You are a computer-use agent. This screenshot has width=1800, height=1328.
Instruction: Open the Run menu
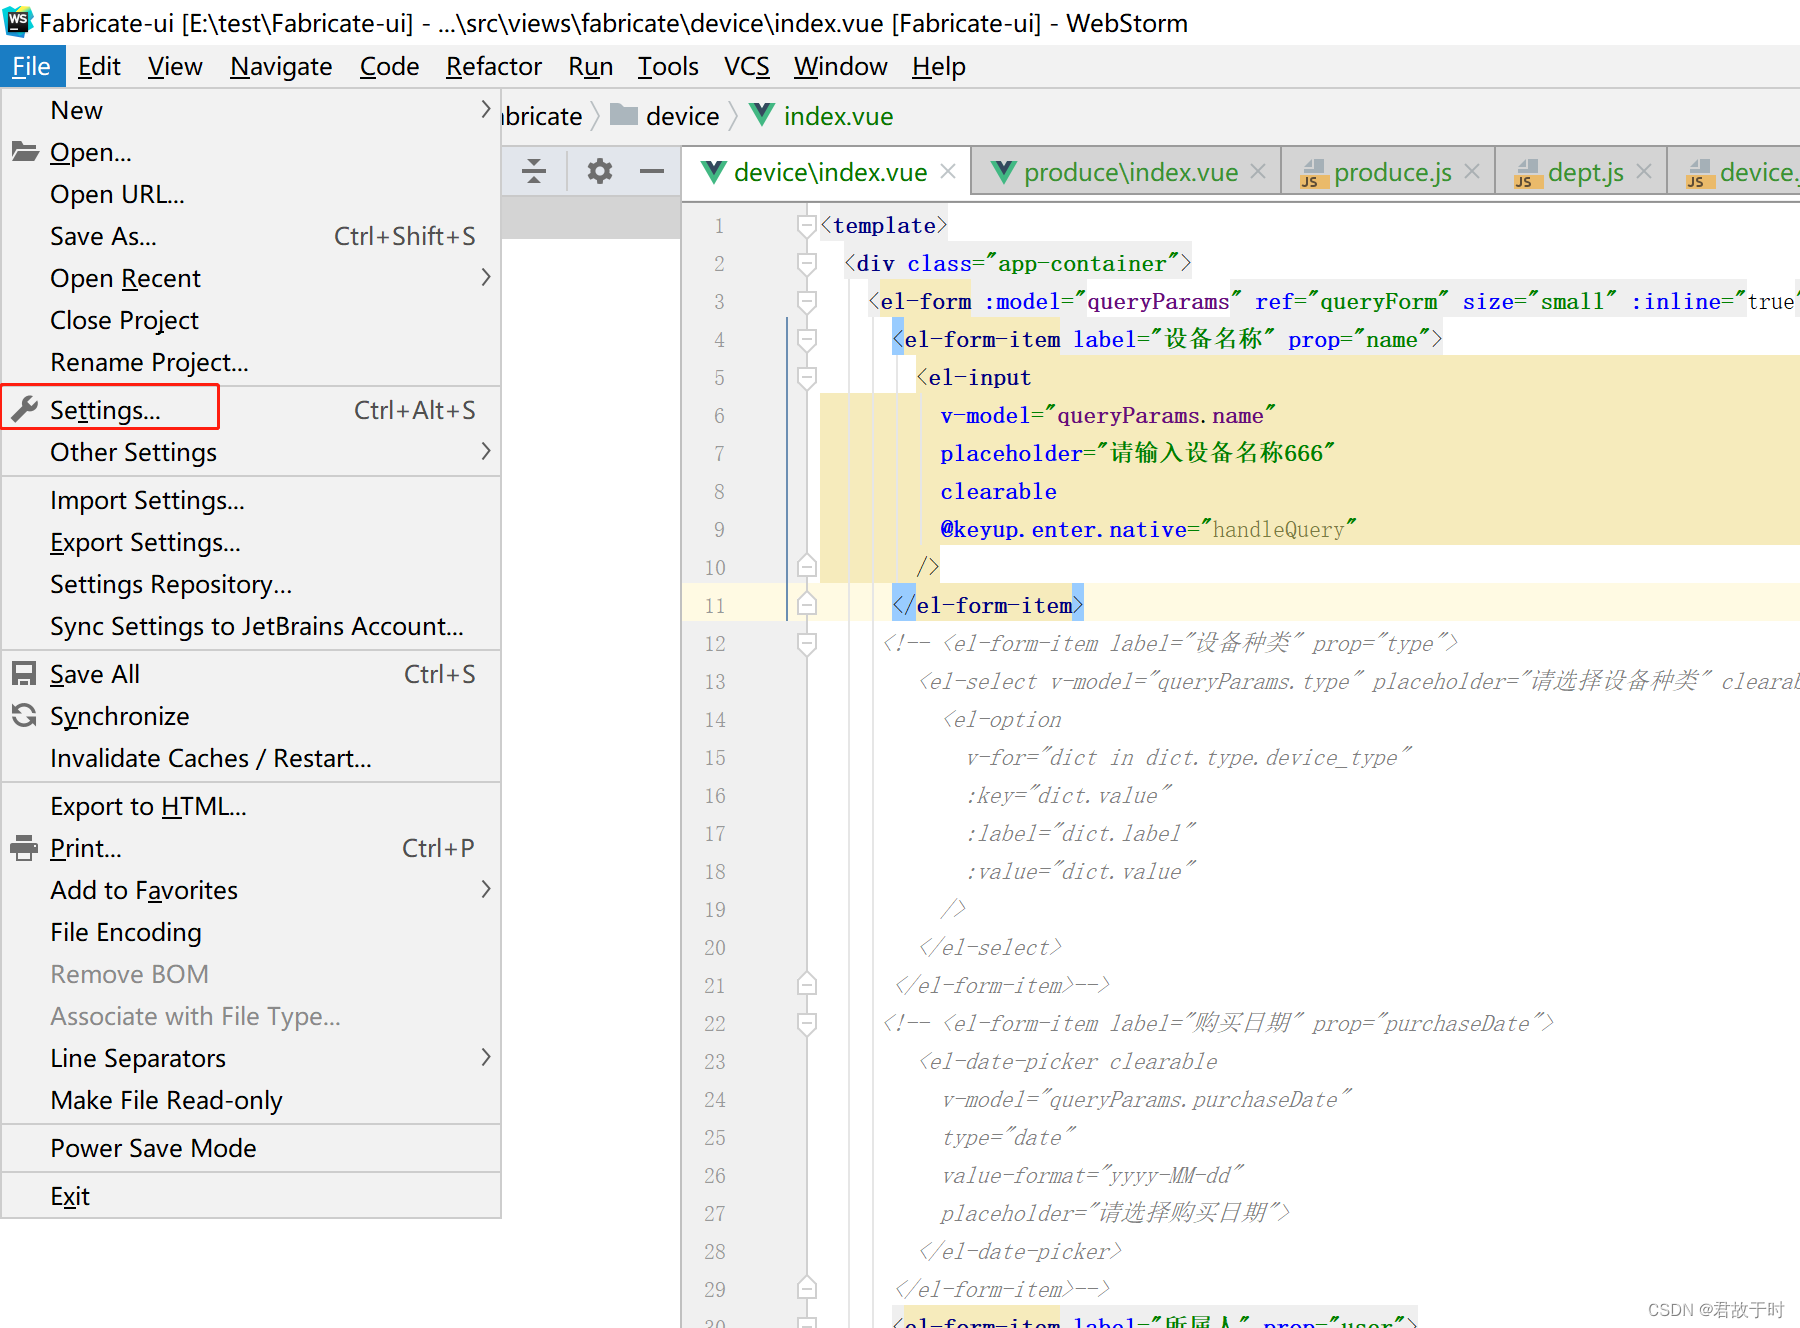590,67
